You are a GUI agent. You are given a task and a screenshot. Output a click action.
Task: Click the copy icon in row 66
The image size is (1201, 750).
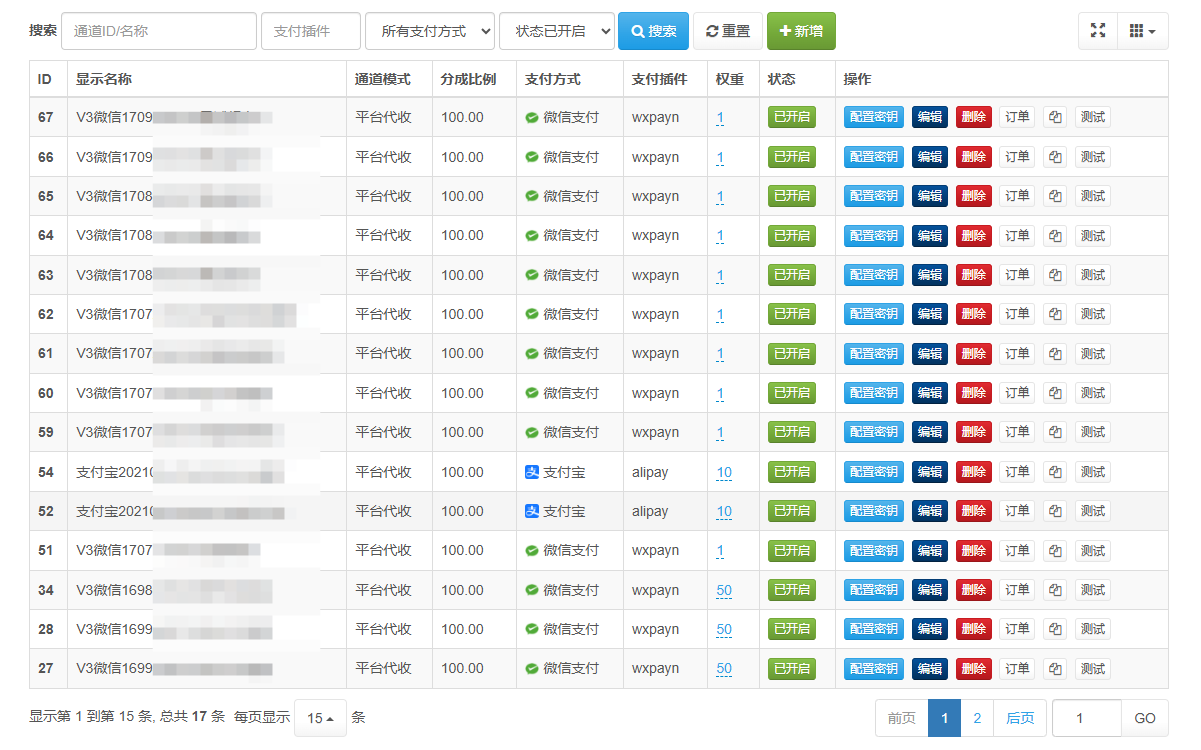pyautogui.click(x=1055, y=157)
